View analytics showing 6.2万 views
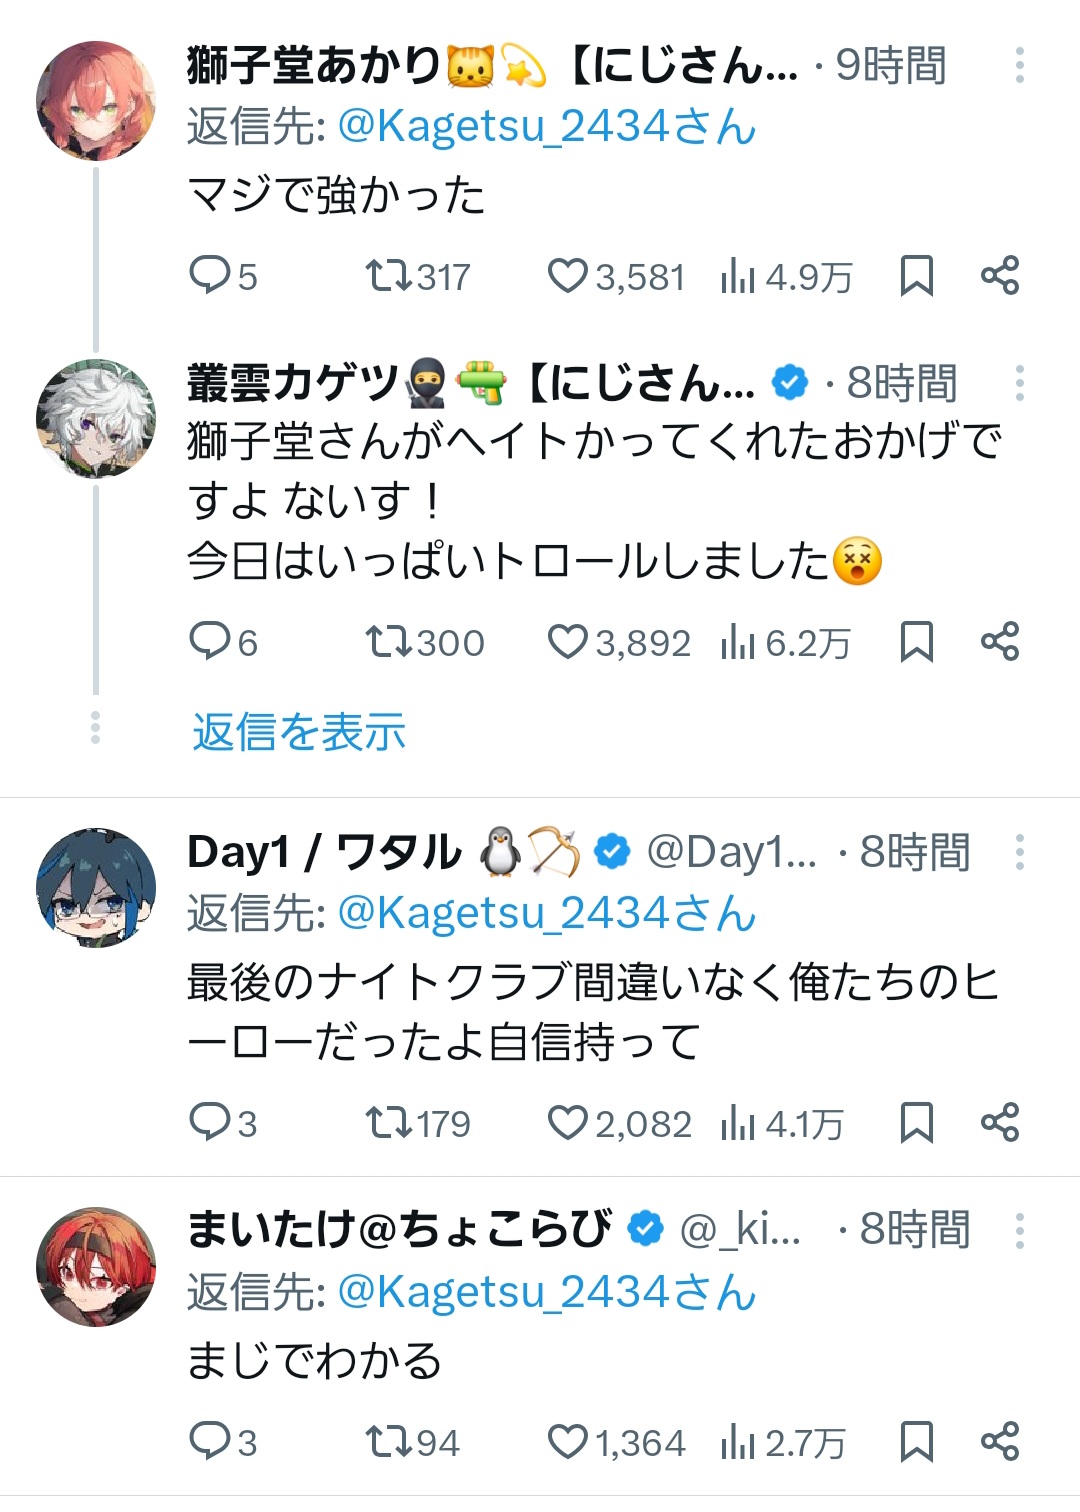 coord(785,642)
